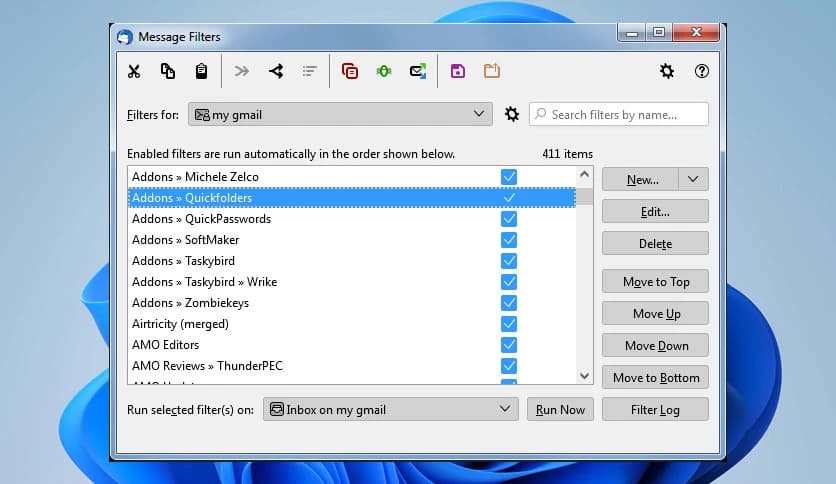Select 'Airtricity (merged)' filter row
This screenshot has height=484, width=836.
pos(352,324)
